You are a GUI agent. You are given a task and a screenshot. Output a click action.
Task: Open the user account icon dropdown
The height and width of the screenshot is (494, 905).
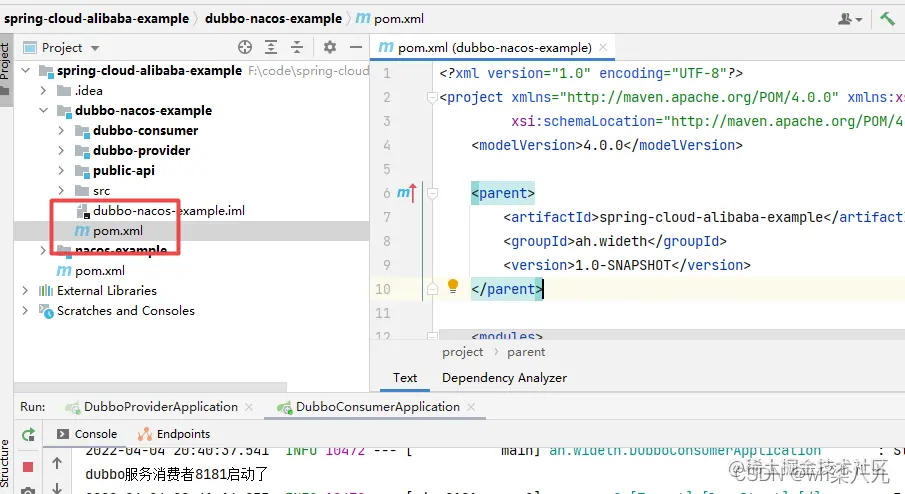click(850, 19)
